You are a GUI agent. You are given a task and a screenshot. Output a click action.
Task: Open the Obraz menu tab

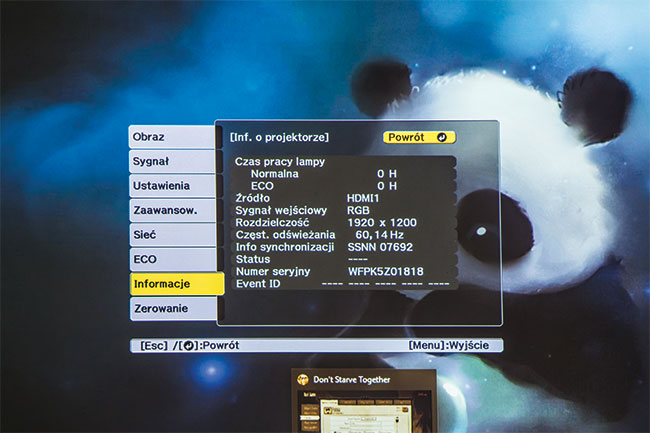click(170, 137)
